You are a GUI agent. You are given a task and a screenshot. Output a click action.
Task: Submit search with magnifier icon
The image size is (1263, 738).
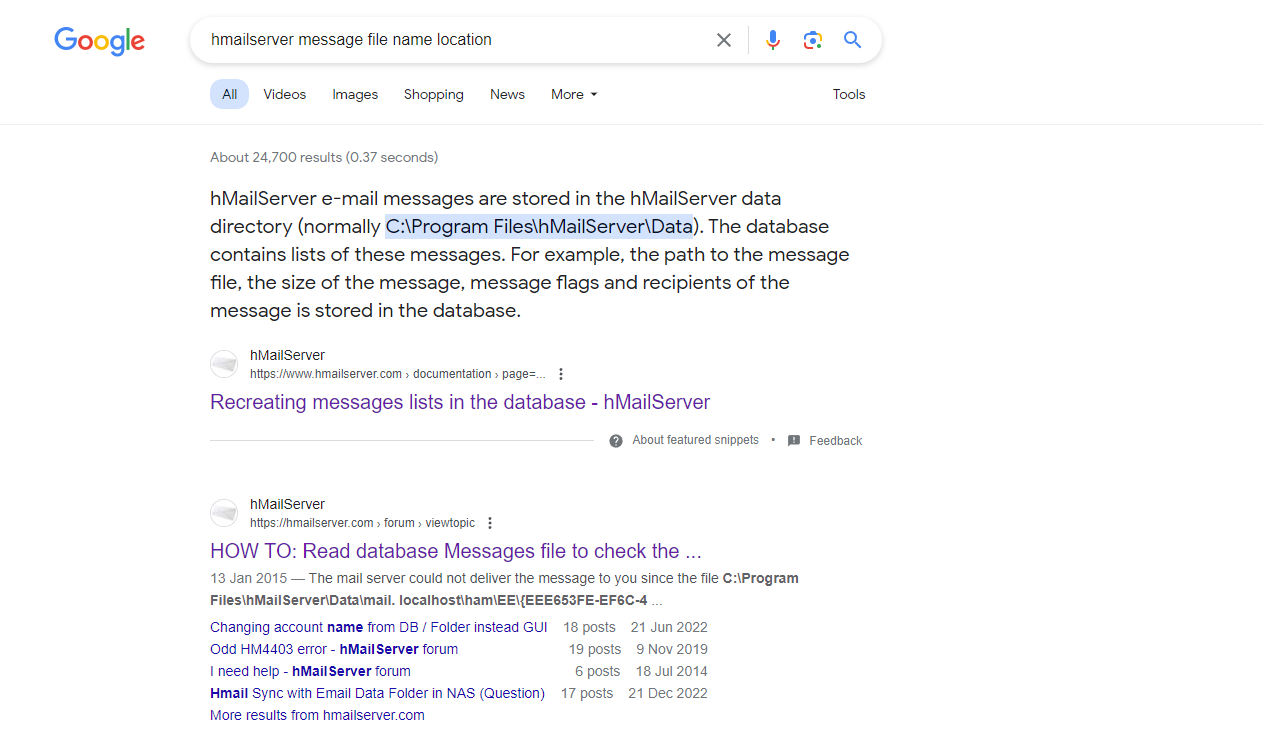tap(852, 40)
